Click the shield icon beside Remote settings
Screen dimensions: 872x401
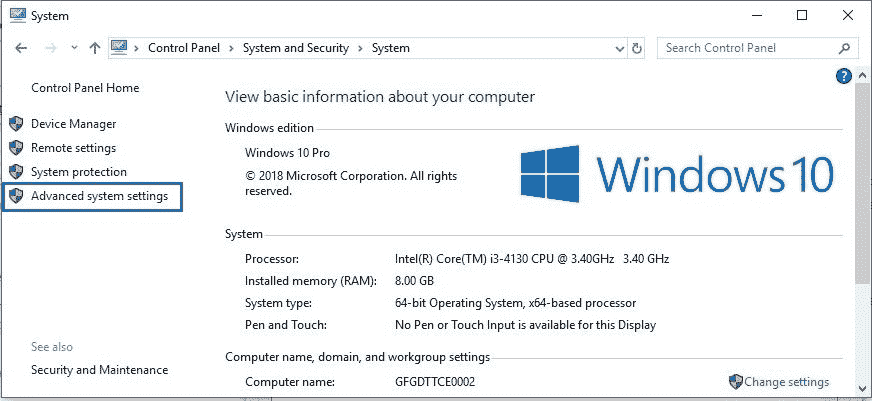[15, 148]
